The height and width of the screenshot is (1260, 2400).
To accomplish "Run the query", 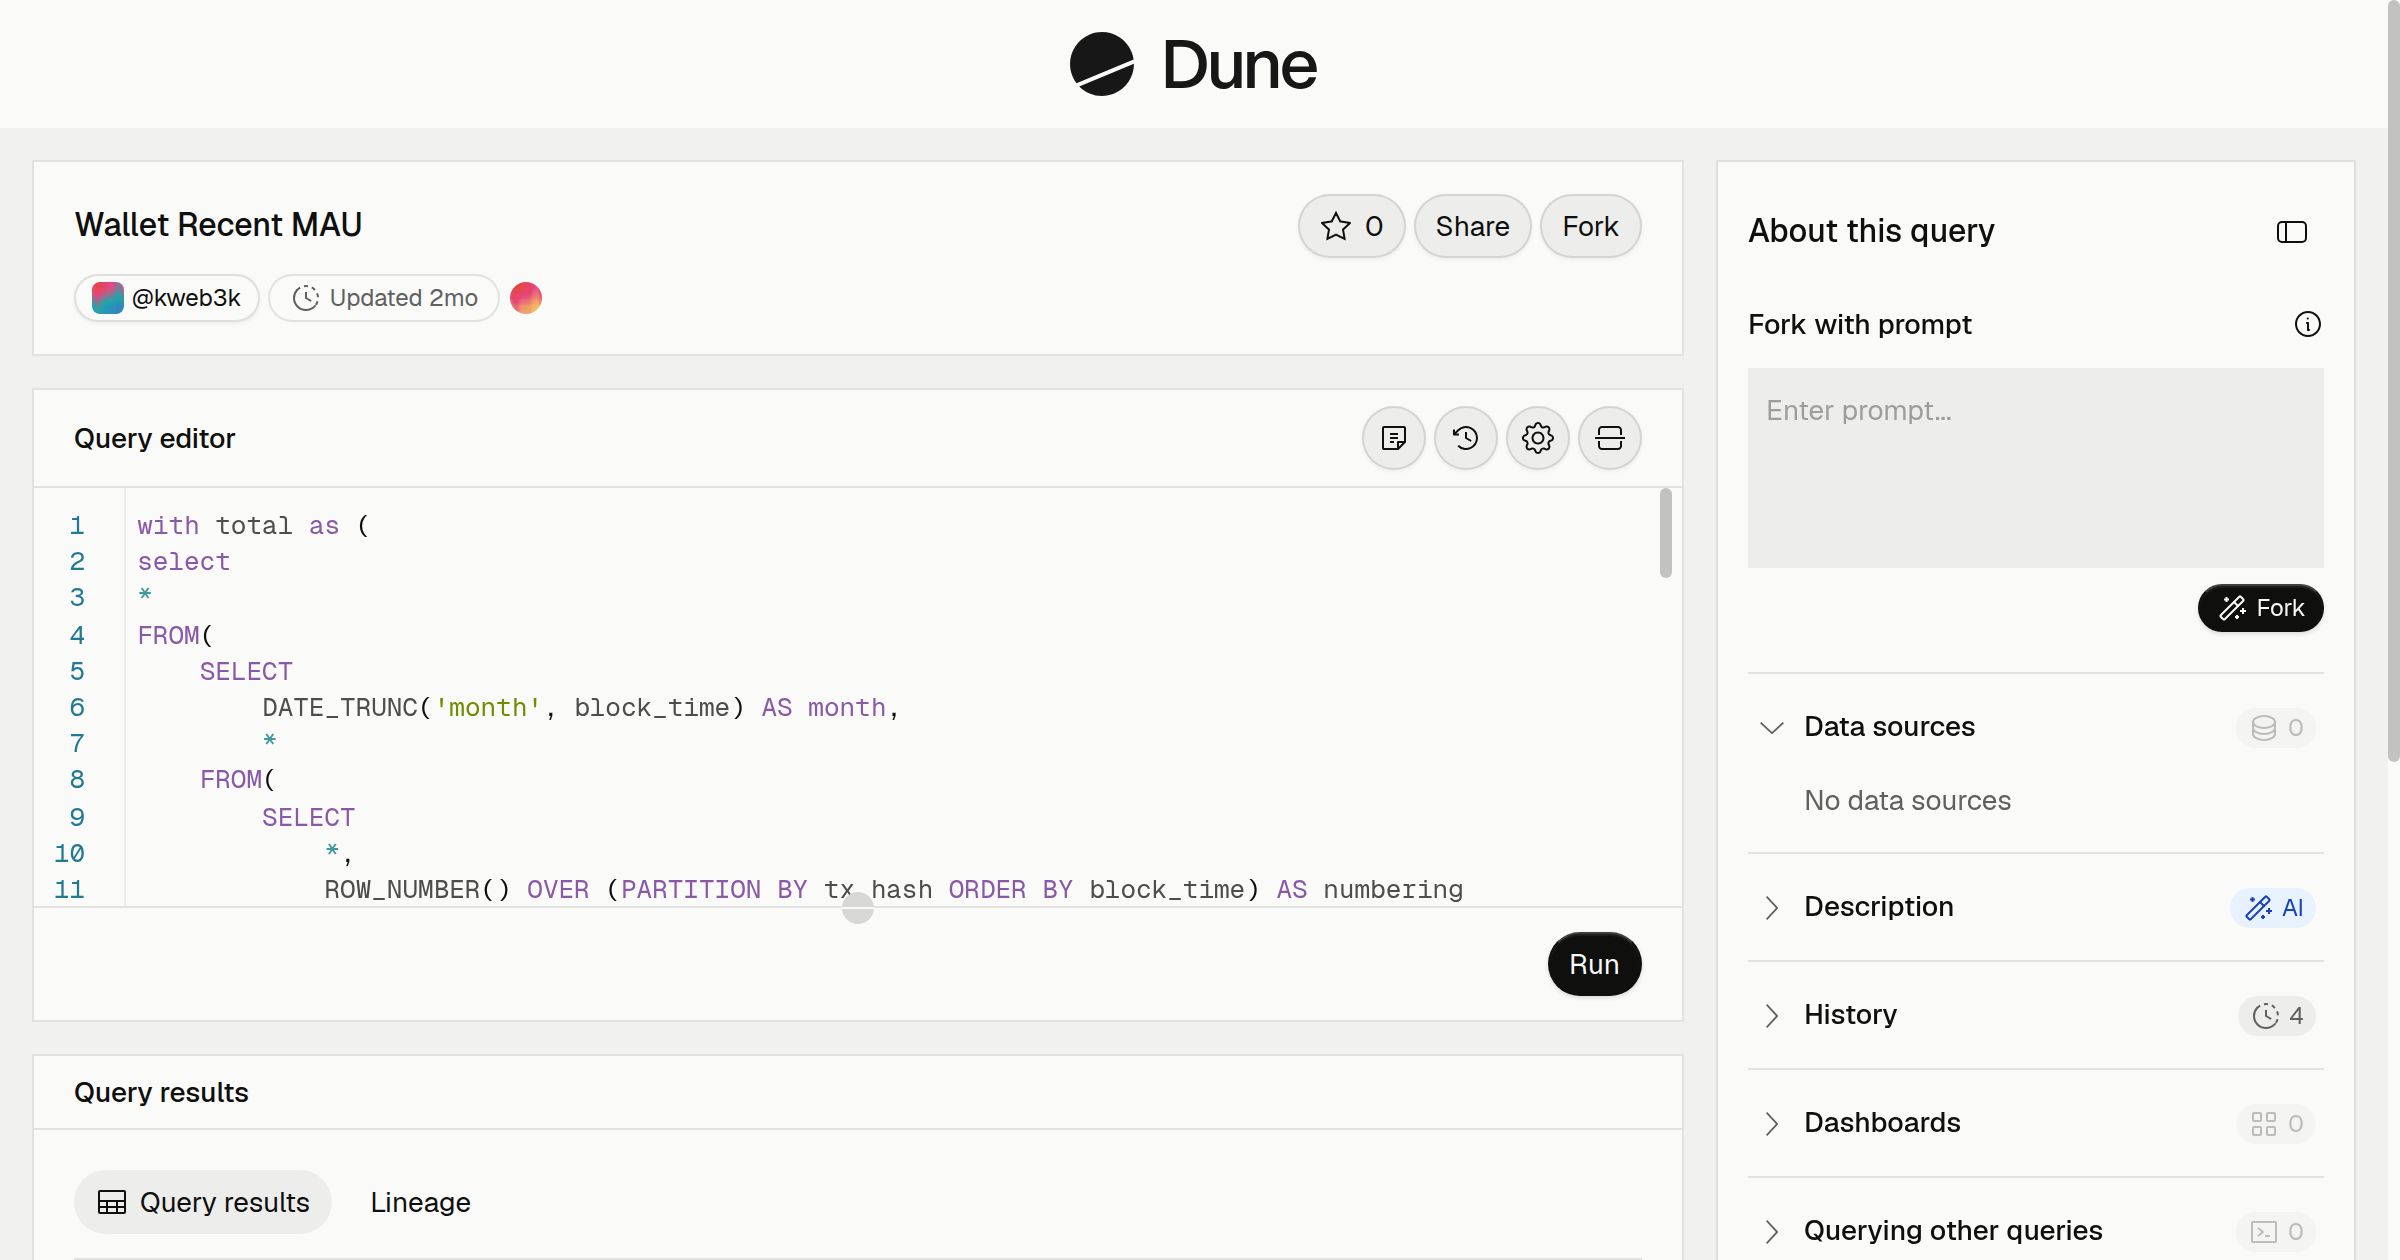I will click(1594, 964).
